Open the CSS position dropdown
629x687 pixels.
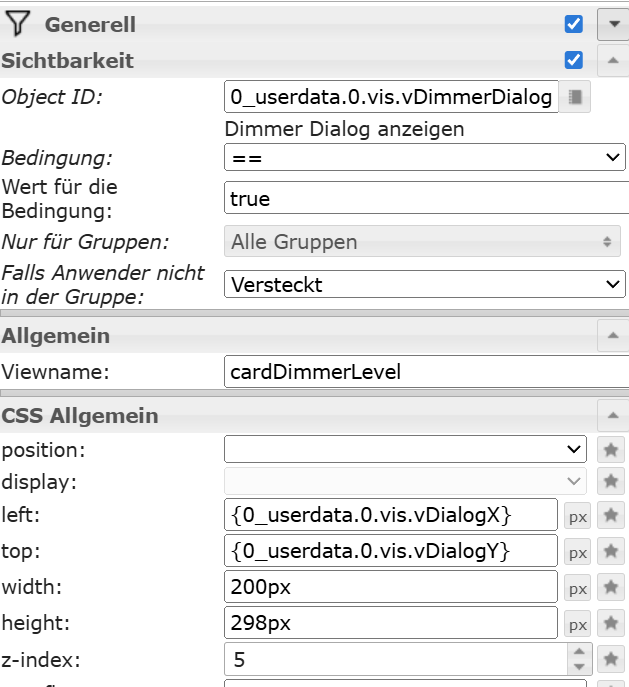pyautogui.click(x=405, y=450)
